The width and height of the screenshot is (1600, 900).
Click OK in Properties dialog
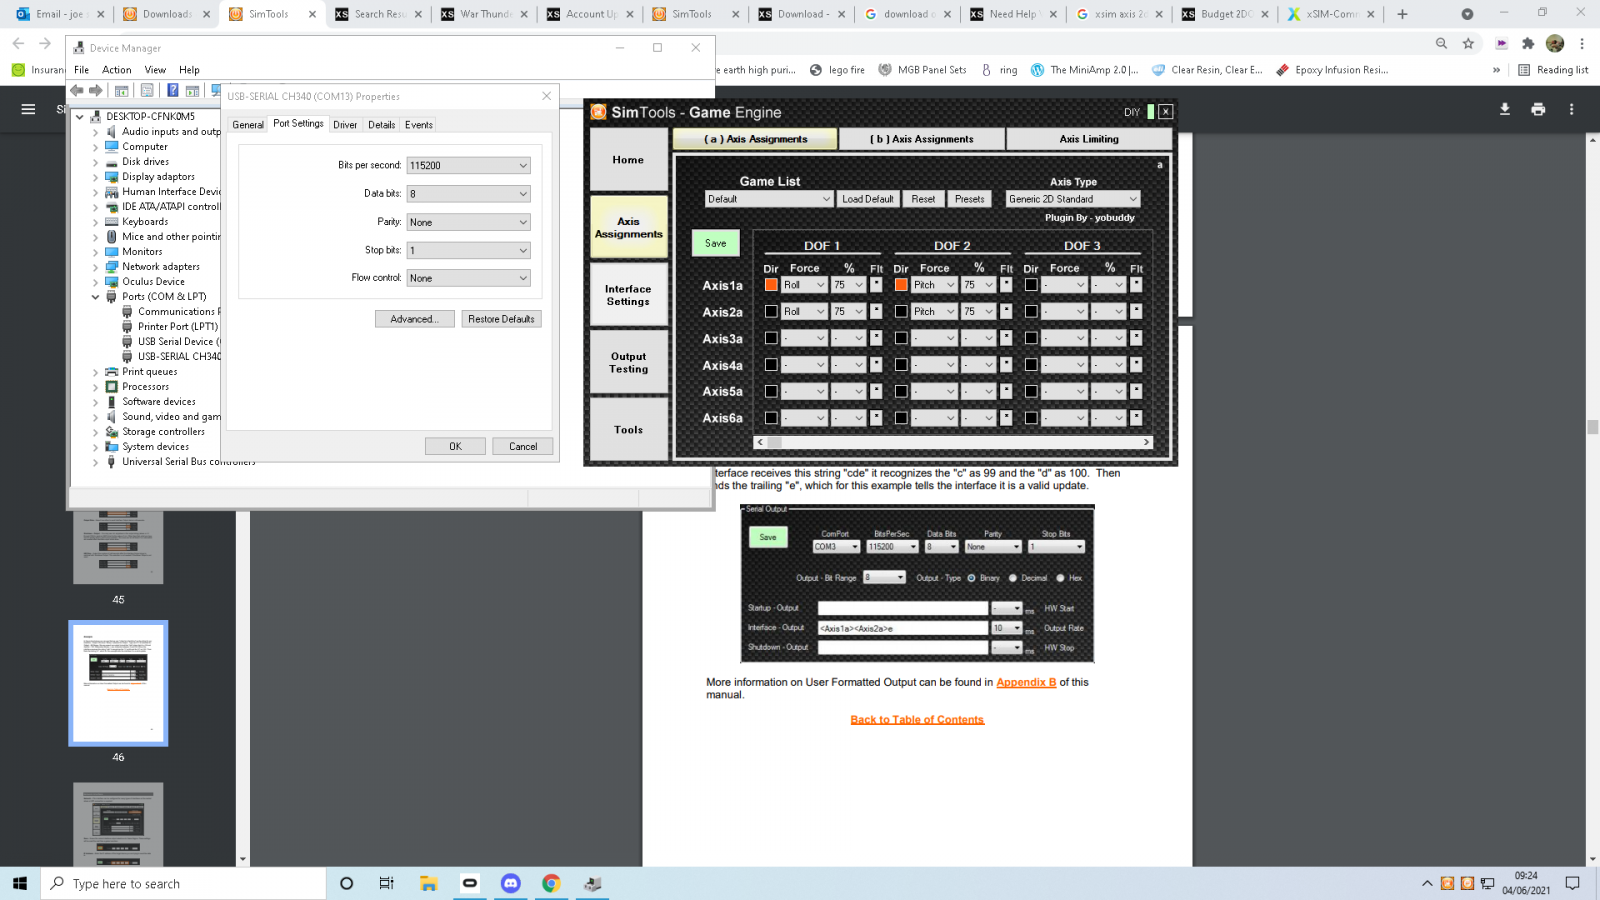[x=455, y=446]
